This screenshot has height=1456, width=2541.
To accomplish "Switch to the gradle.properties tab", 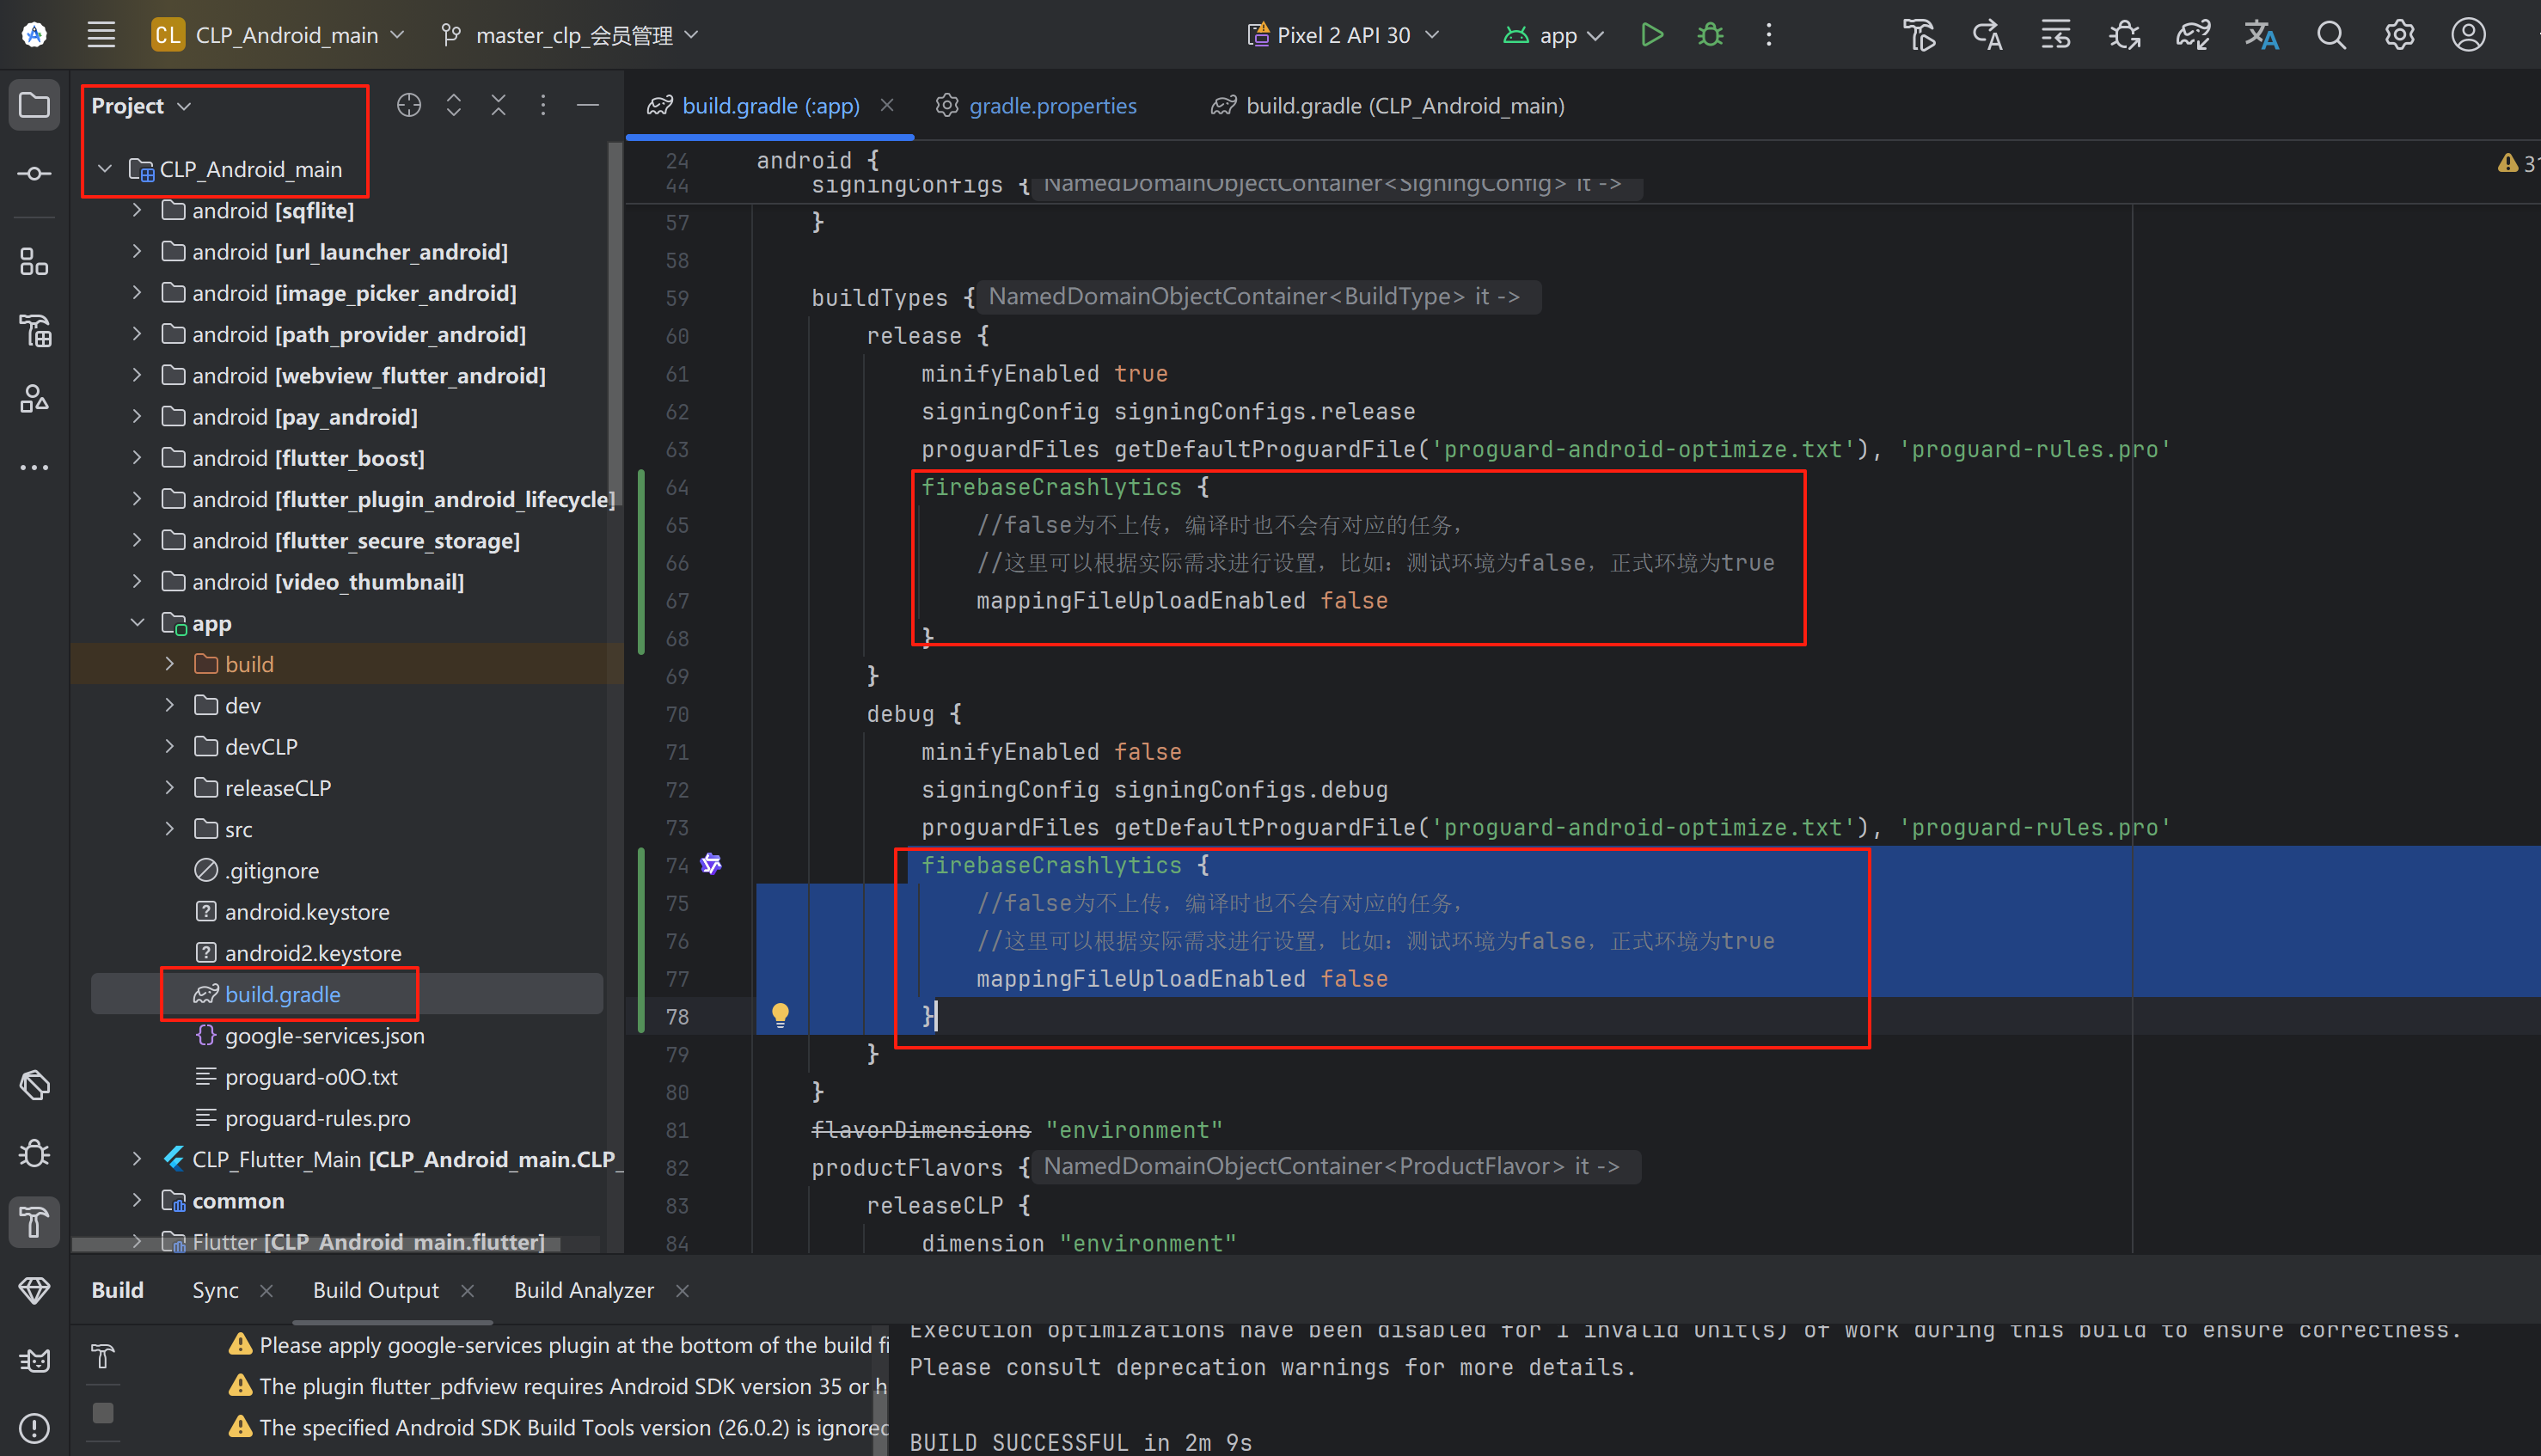I will [x=1051, y=105].
